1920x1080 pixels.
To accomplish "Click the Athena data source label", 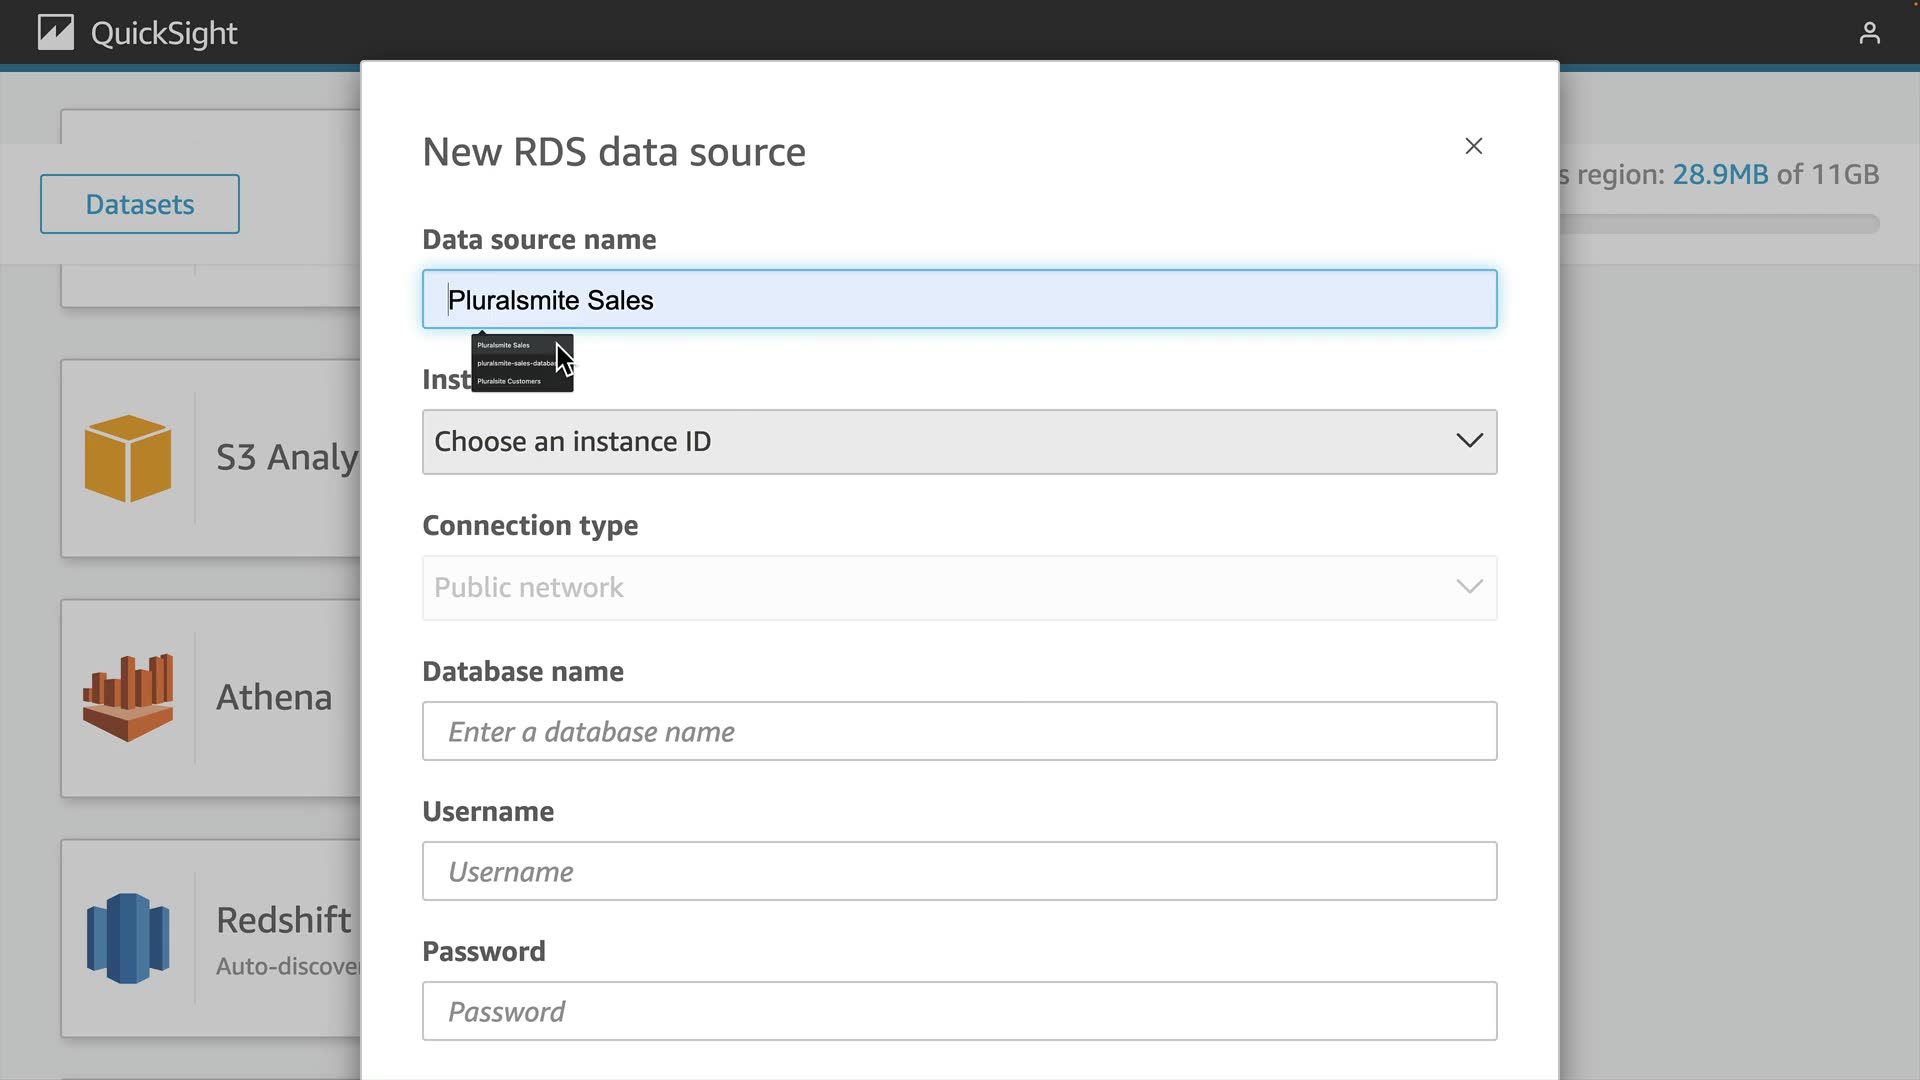I will pos(274,697).
